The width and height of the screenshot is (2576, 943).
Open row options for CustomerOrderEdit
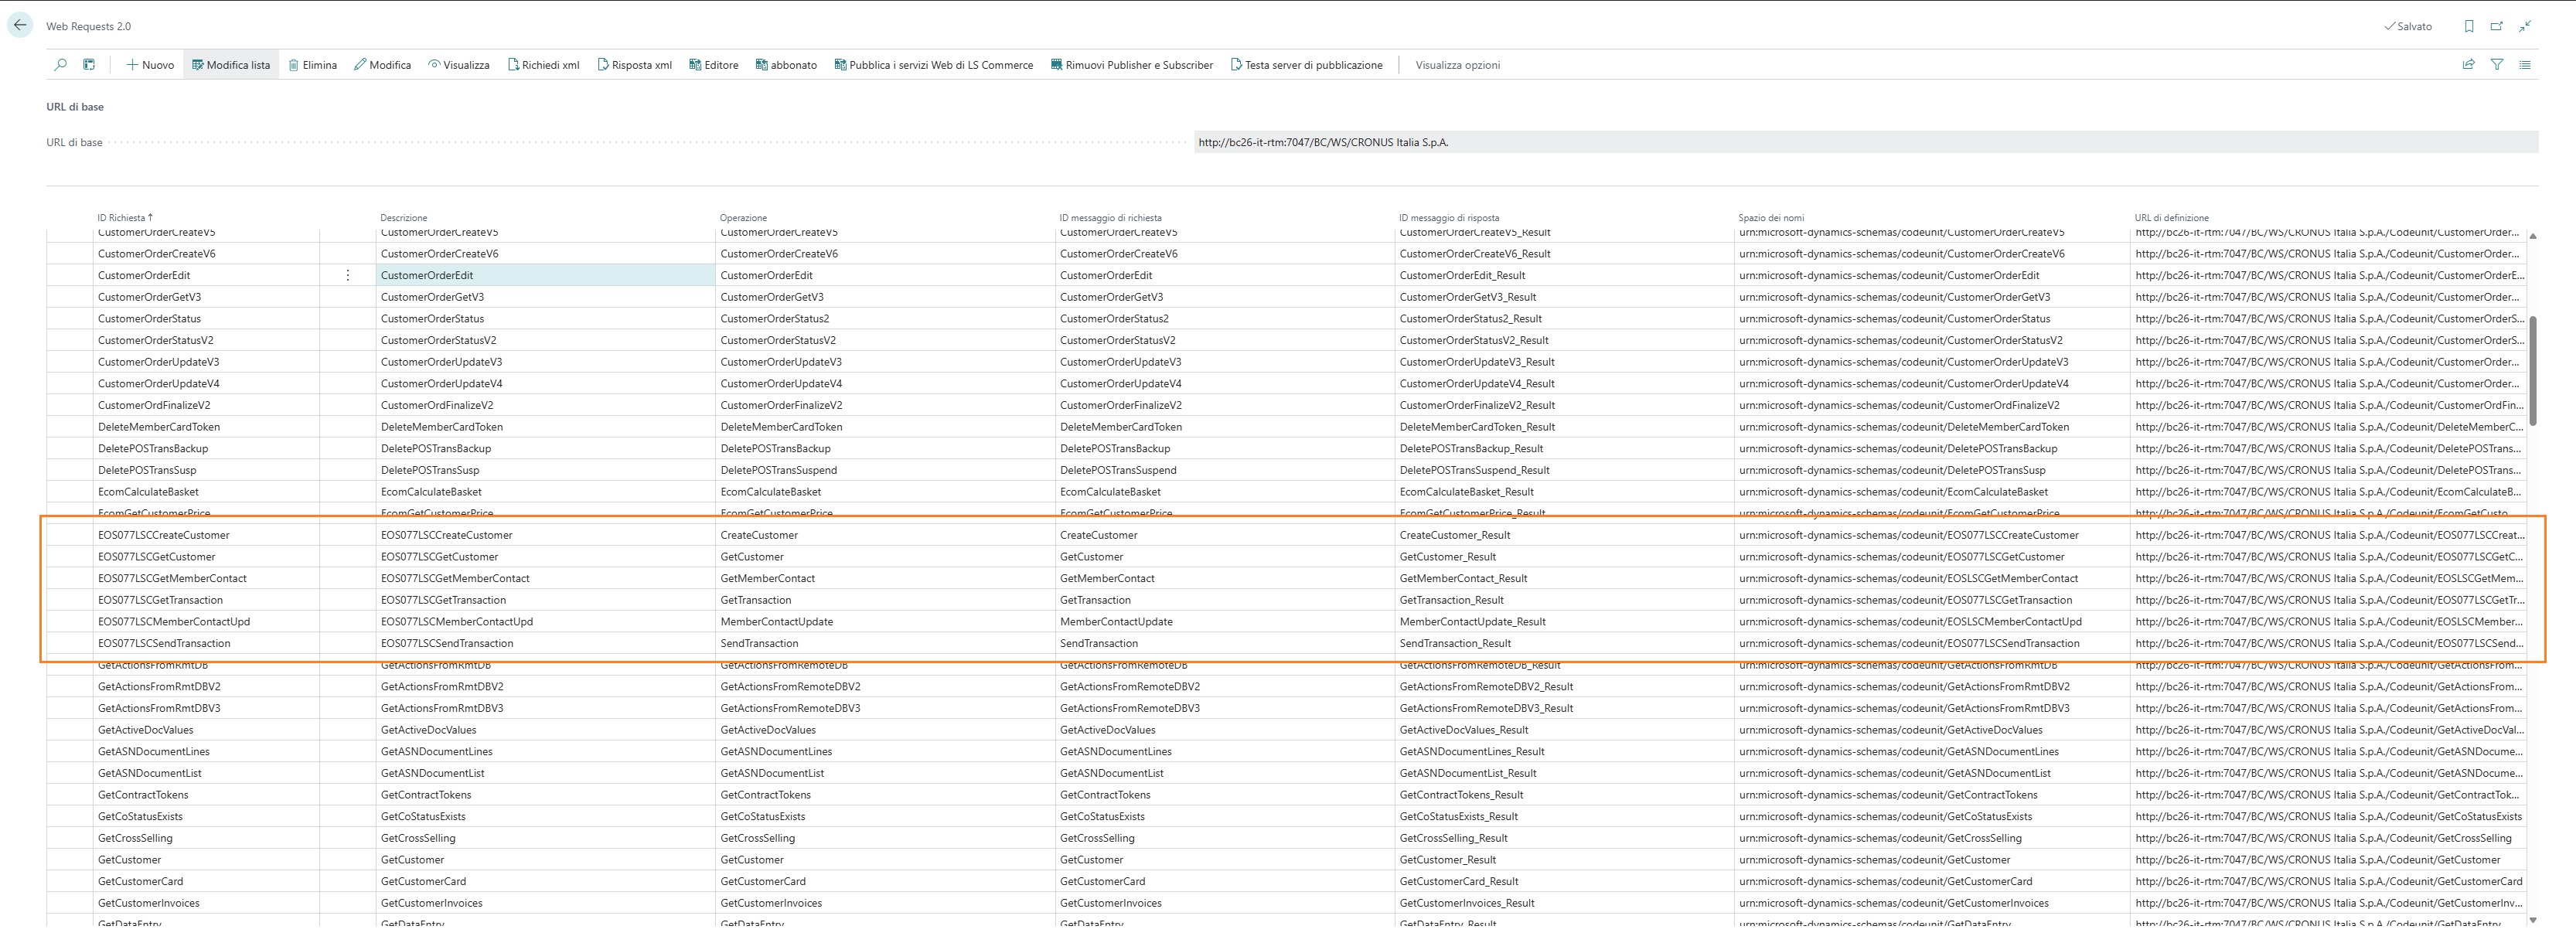[348, 275]
